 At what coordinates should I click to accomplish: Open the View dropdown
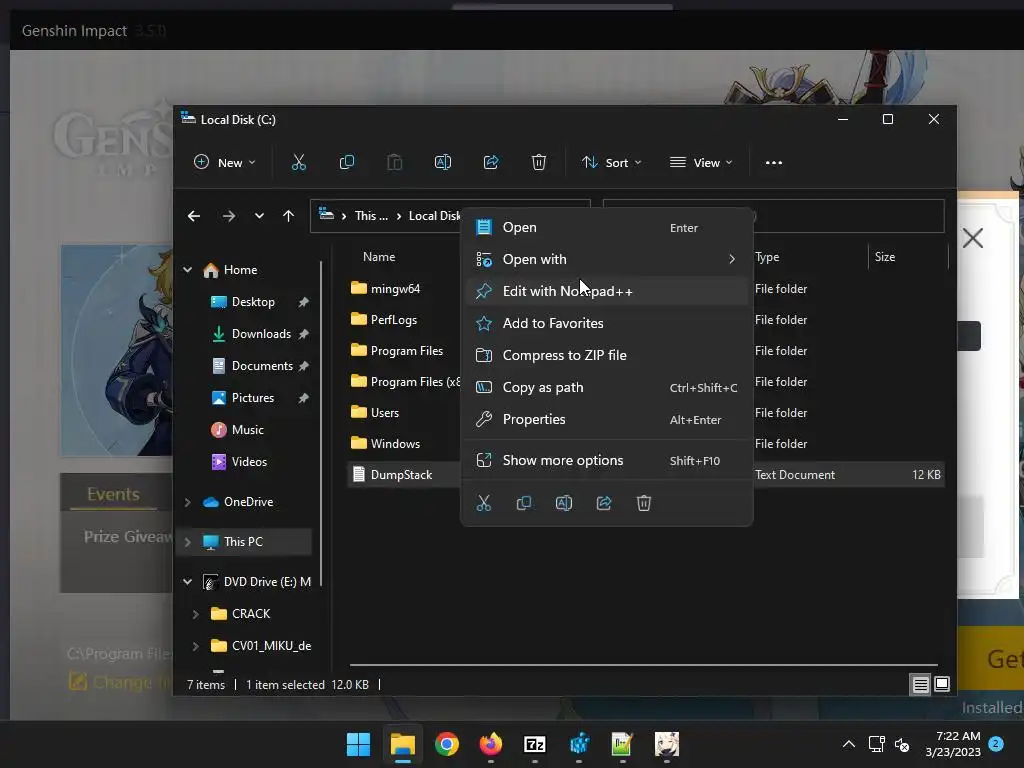coord(701,163)
